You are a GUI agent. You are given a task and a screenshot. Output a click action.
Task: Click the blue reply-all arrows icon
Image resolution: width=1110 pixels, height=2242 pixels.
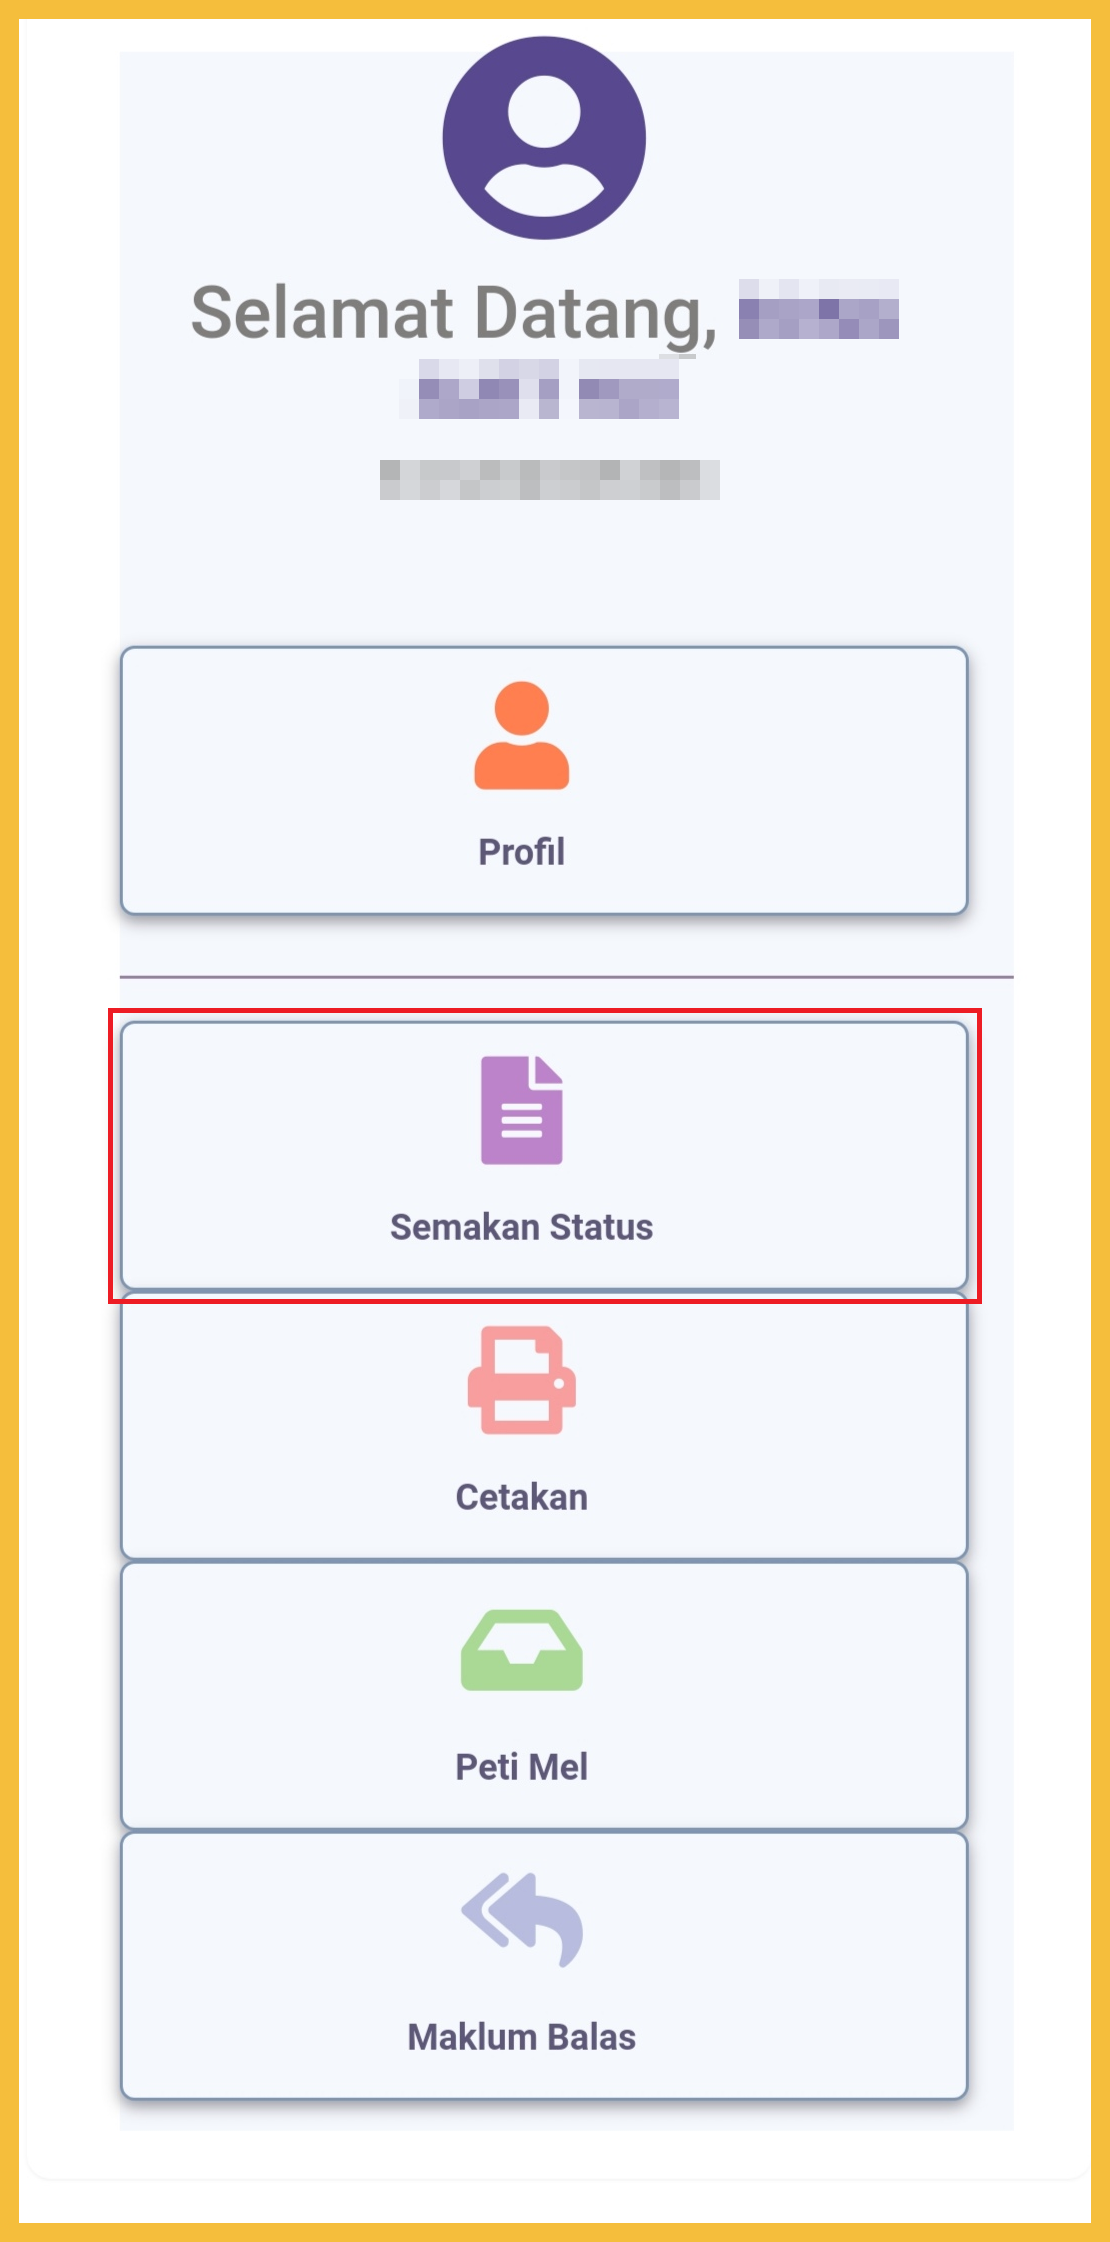pyautogui.click(x=521, y=1918)
